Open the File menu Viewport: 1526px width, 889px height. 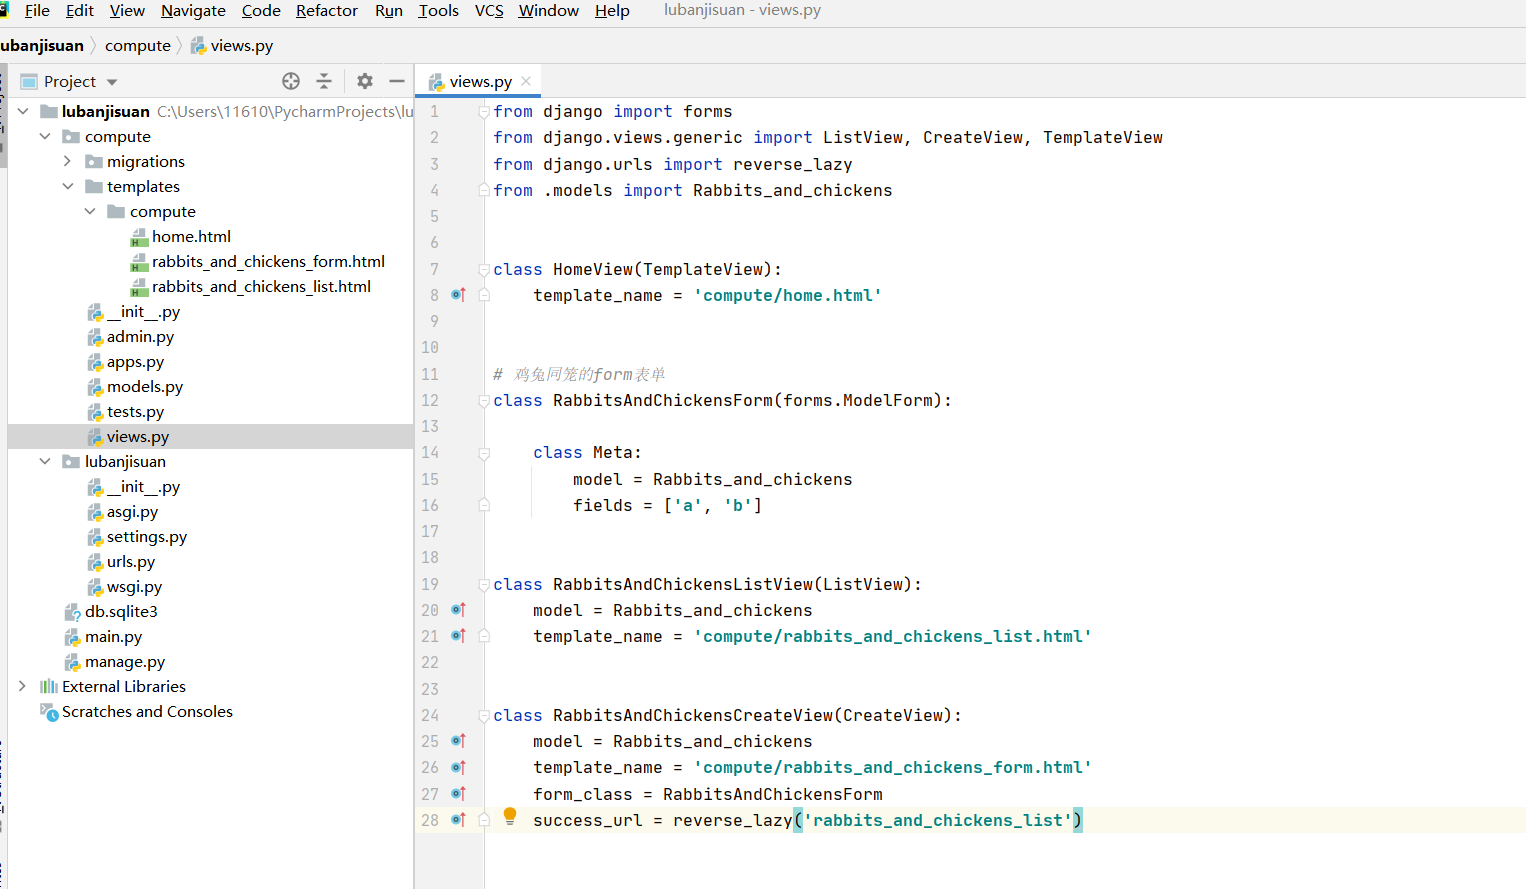pos(37,10)
